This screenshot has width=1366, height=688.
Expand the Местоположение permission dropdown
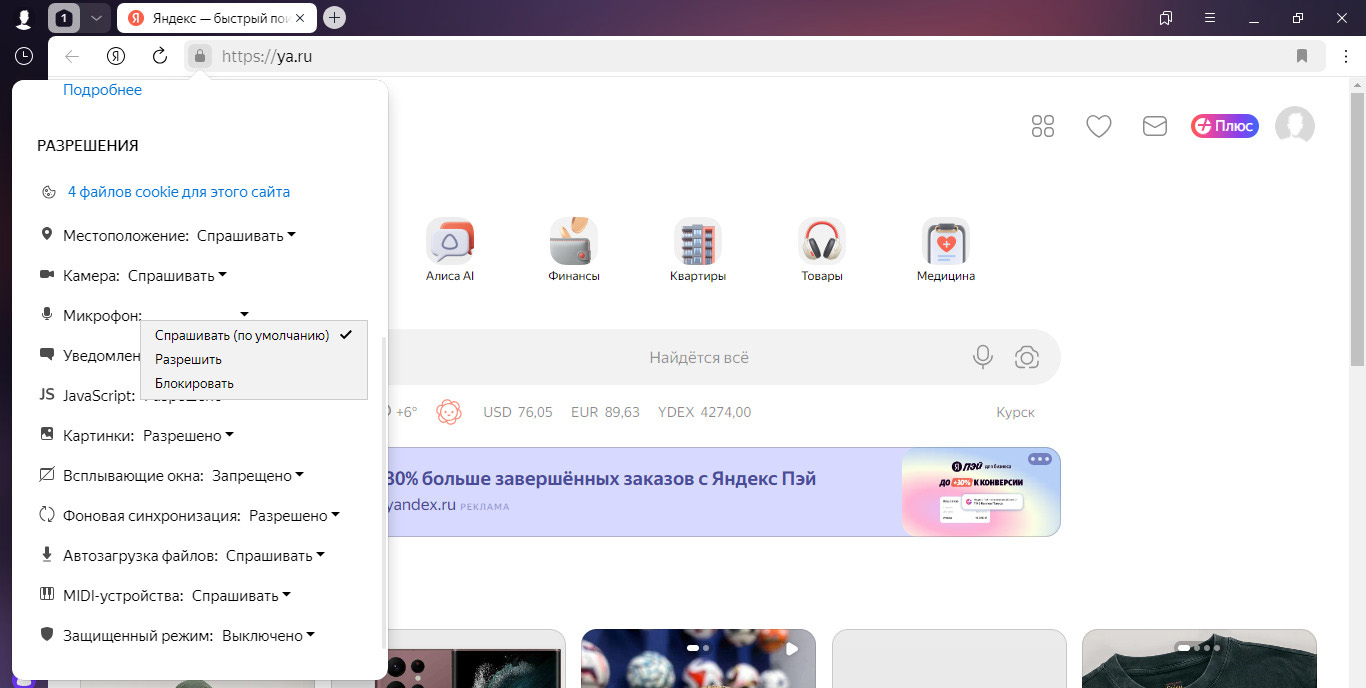click(x=246, y=236)
